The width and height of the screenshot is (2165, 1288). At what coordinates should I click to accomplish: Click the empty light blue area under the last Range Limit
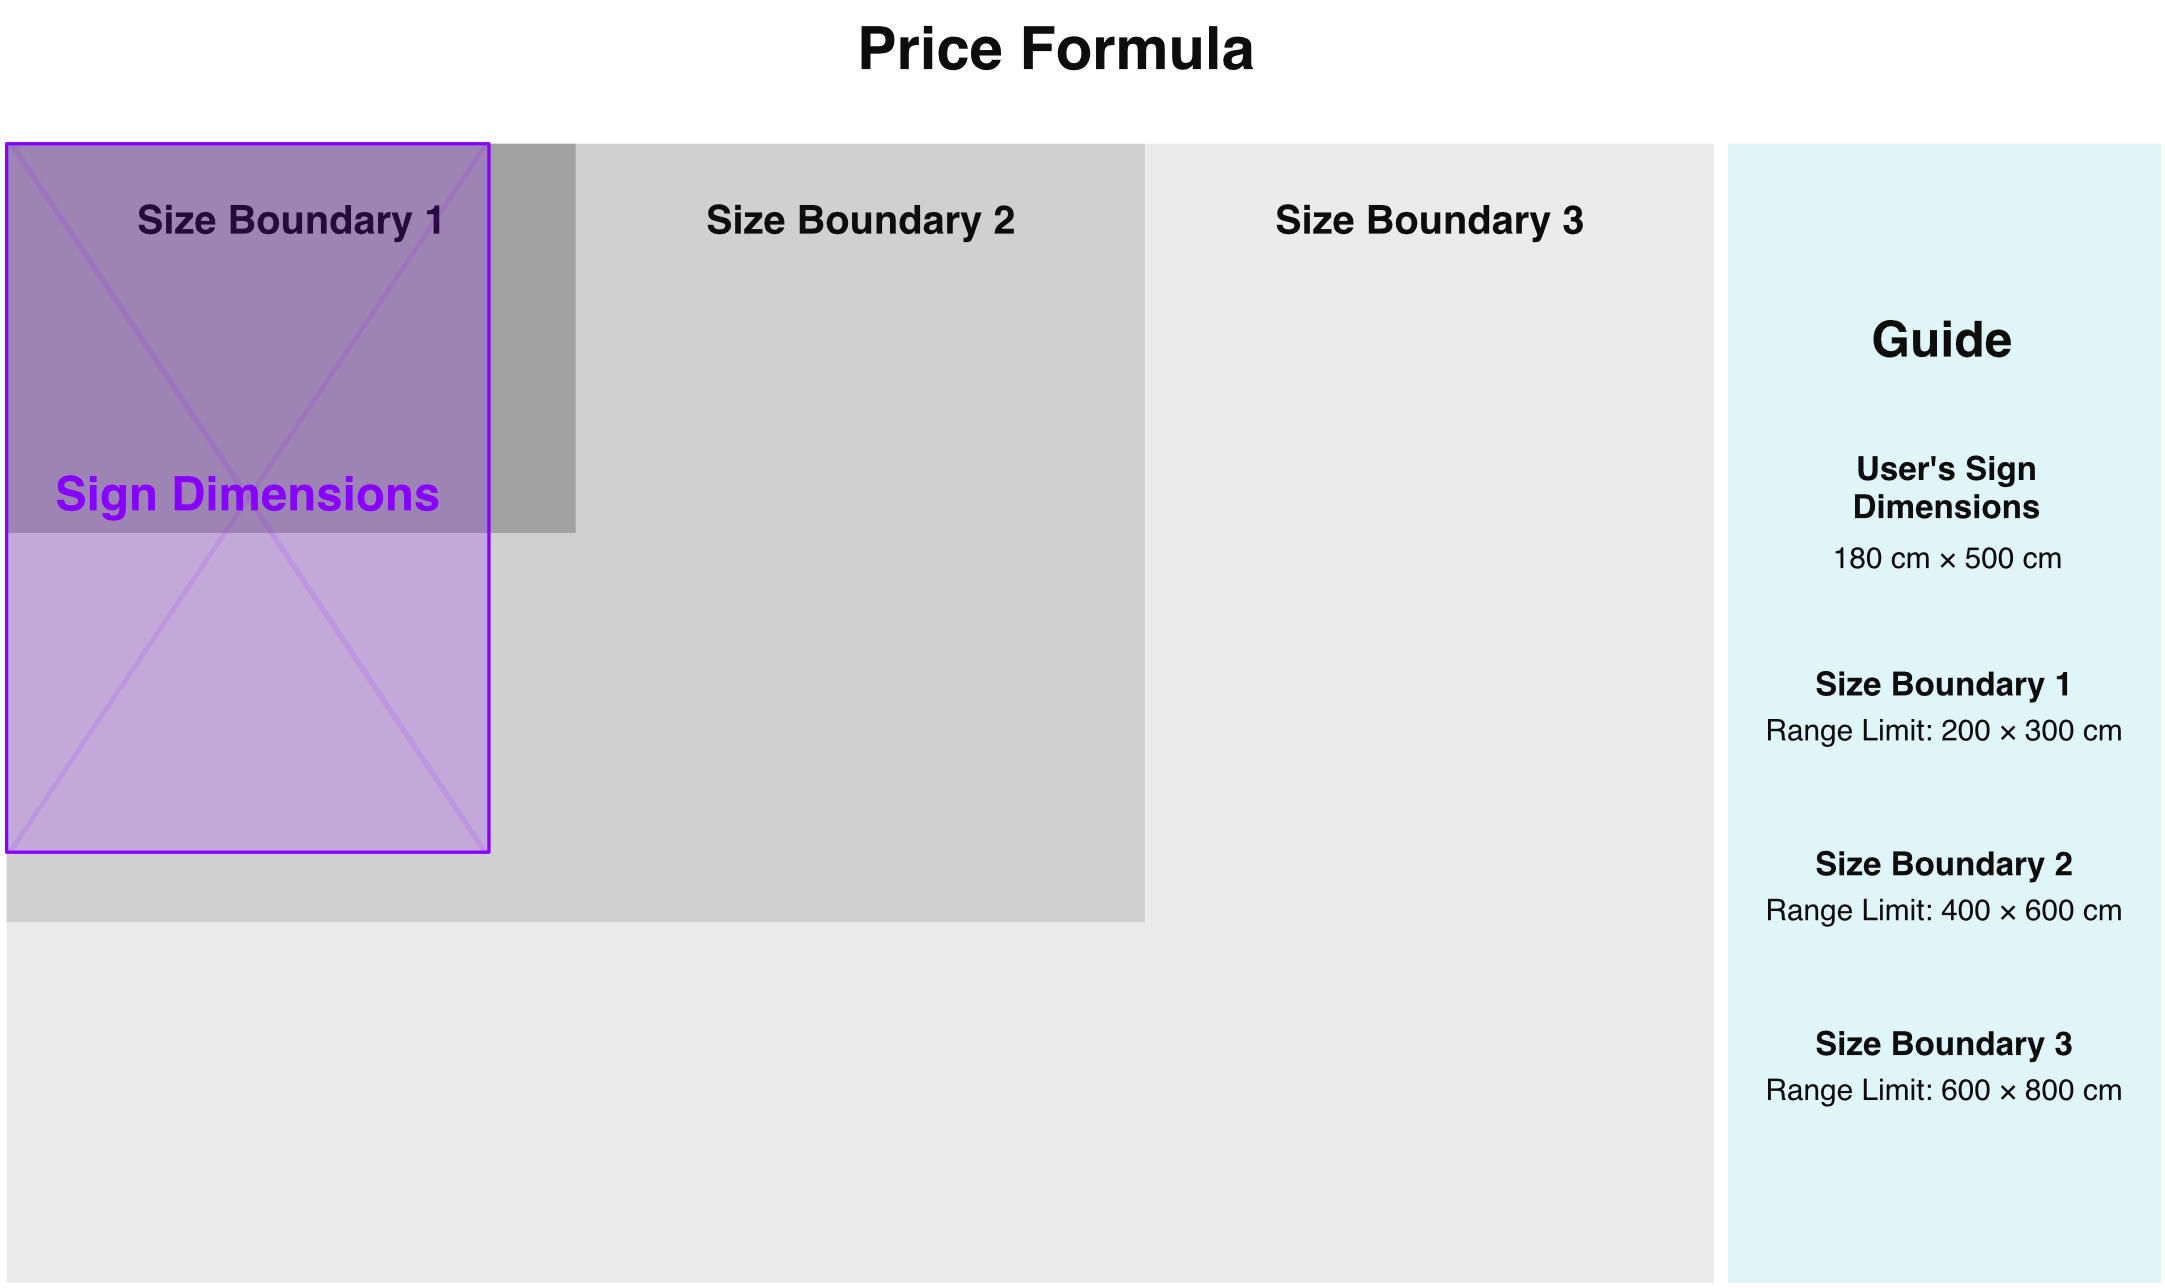point(1943,1200)
